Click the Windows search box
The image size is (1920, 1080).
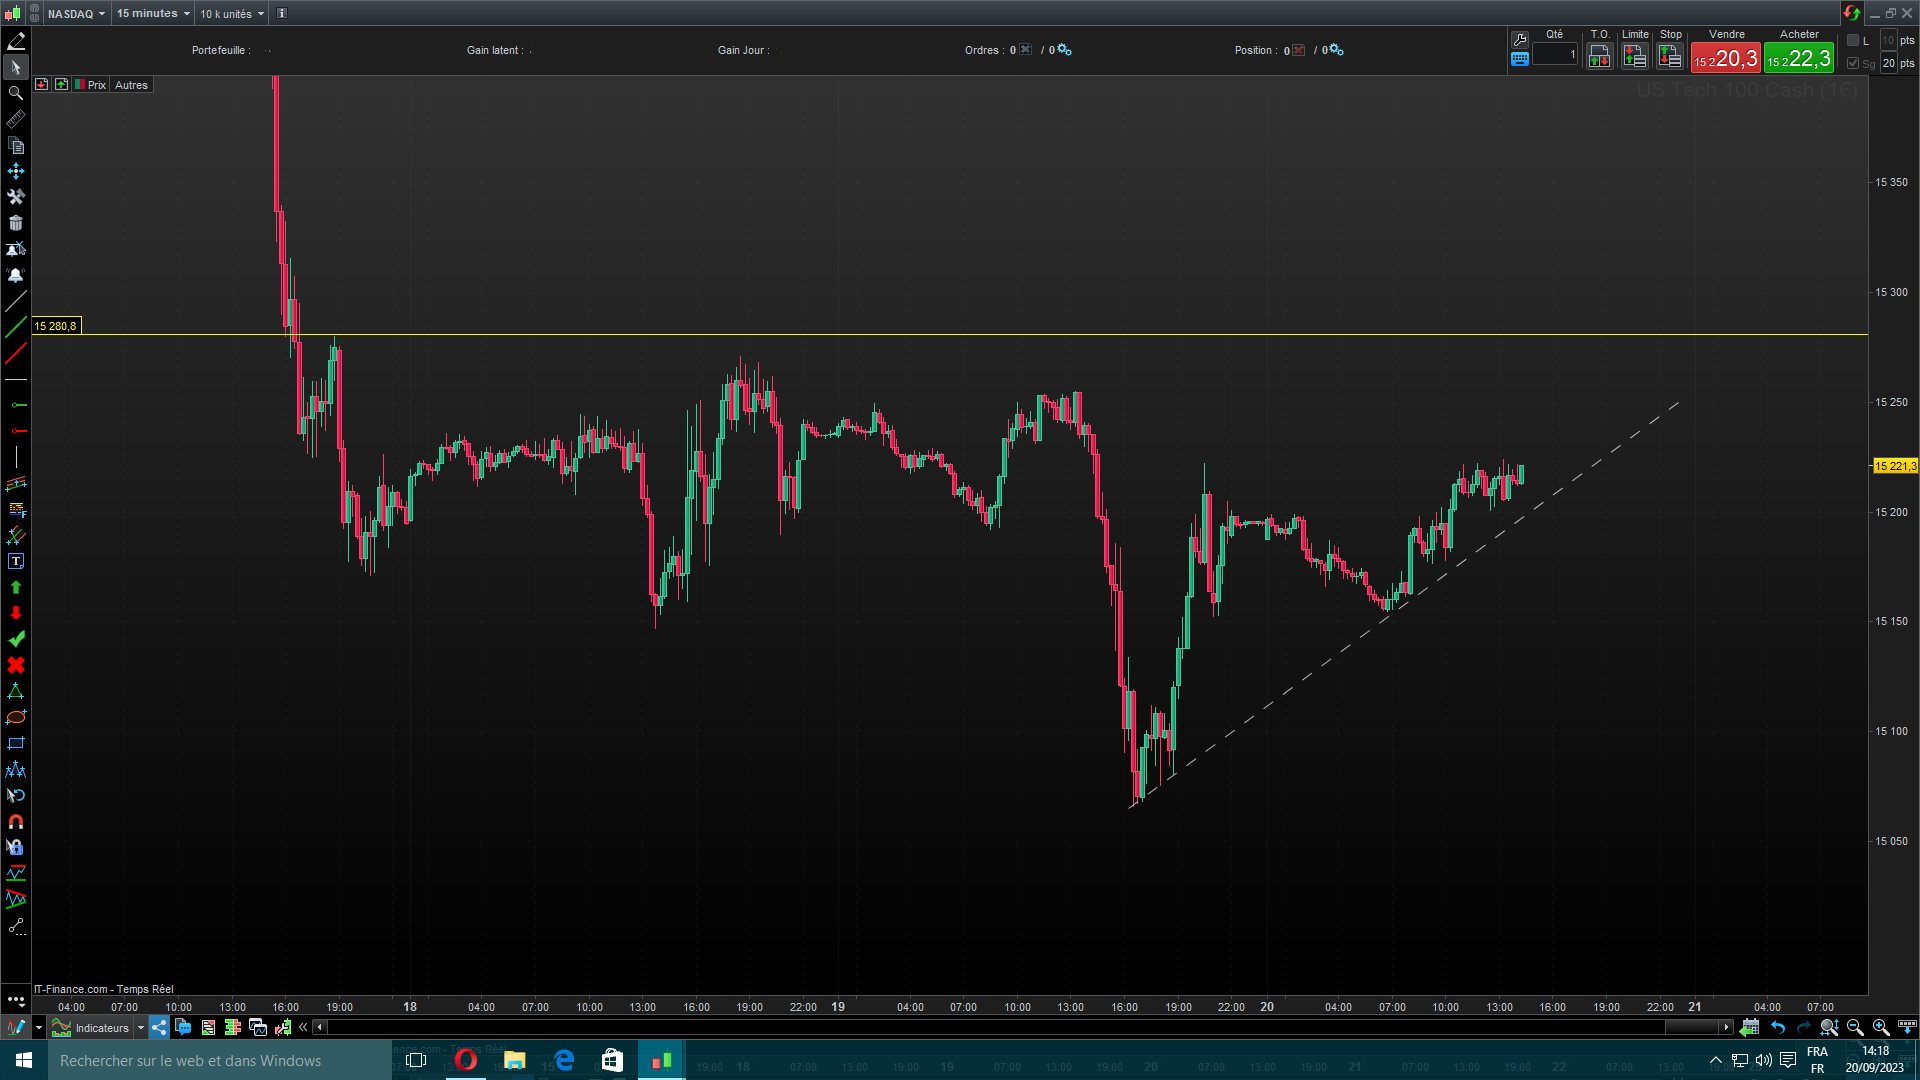[220, 1060]
